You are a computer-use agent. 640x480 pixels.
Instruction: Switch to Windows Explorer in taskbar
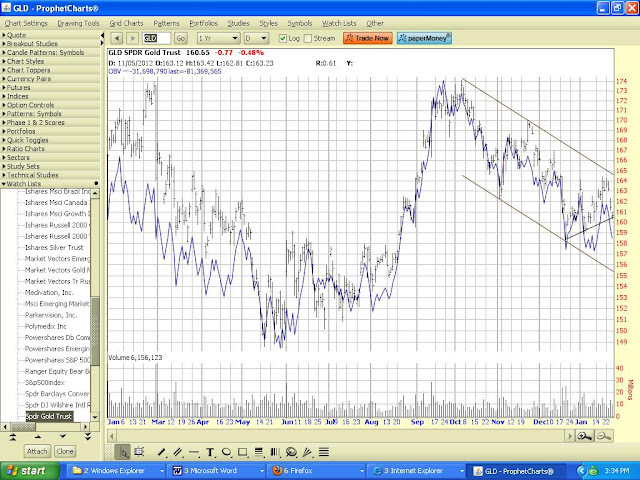pyautogui.click(x=117, y=471)
